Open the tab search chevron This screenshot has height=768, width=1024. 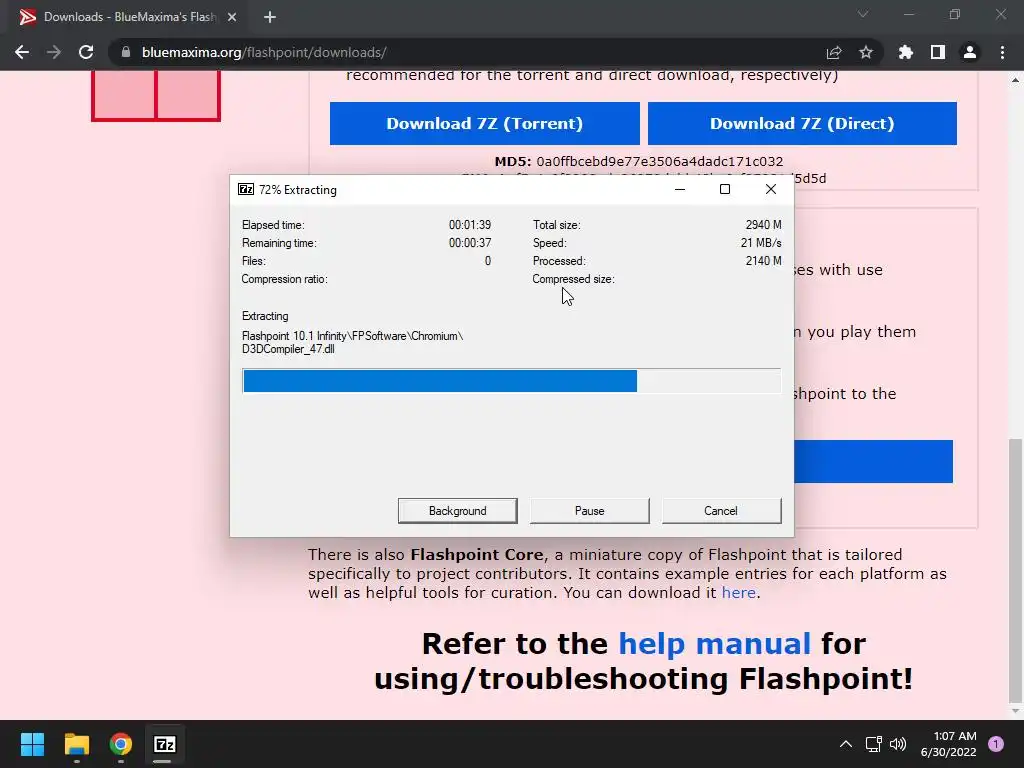[x=863, y=14]
